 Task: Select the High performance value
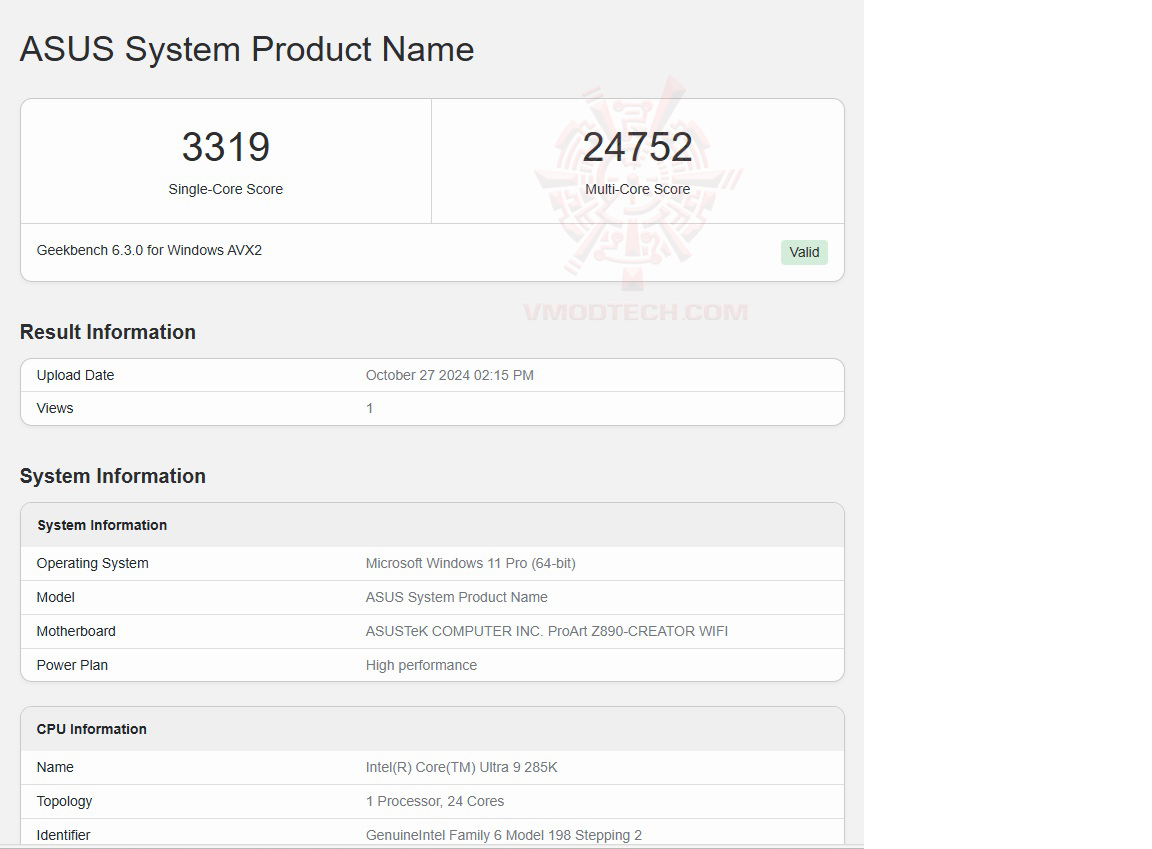(422, 665)
